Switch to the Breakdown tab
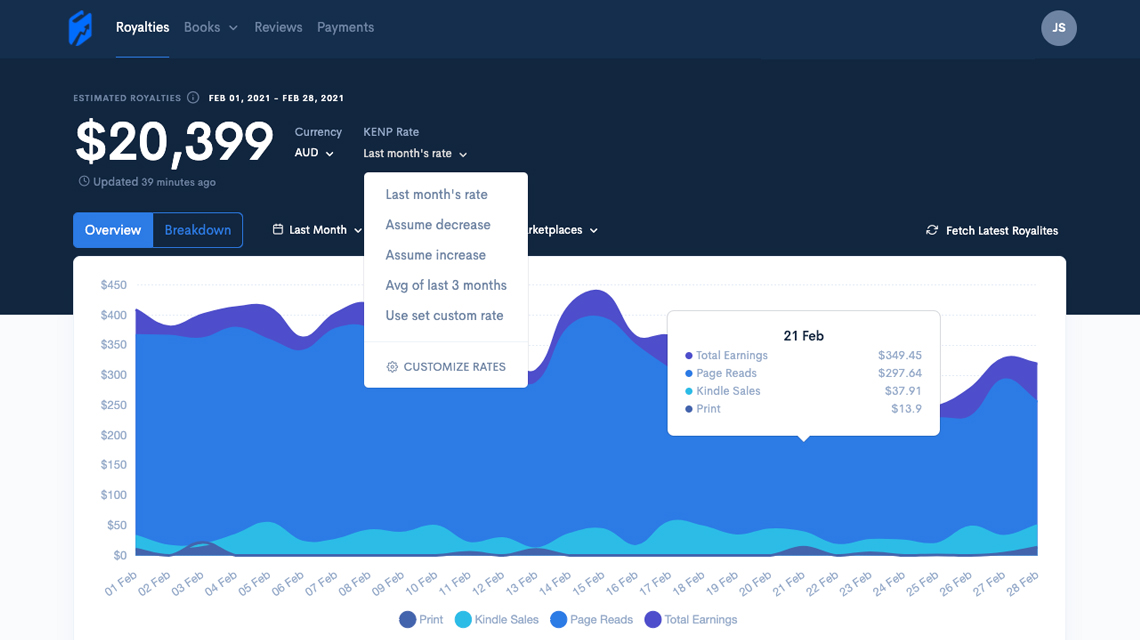This screenshot has width=1140, height=640. pyautogui.click(x=197, y=230)
